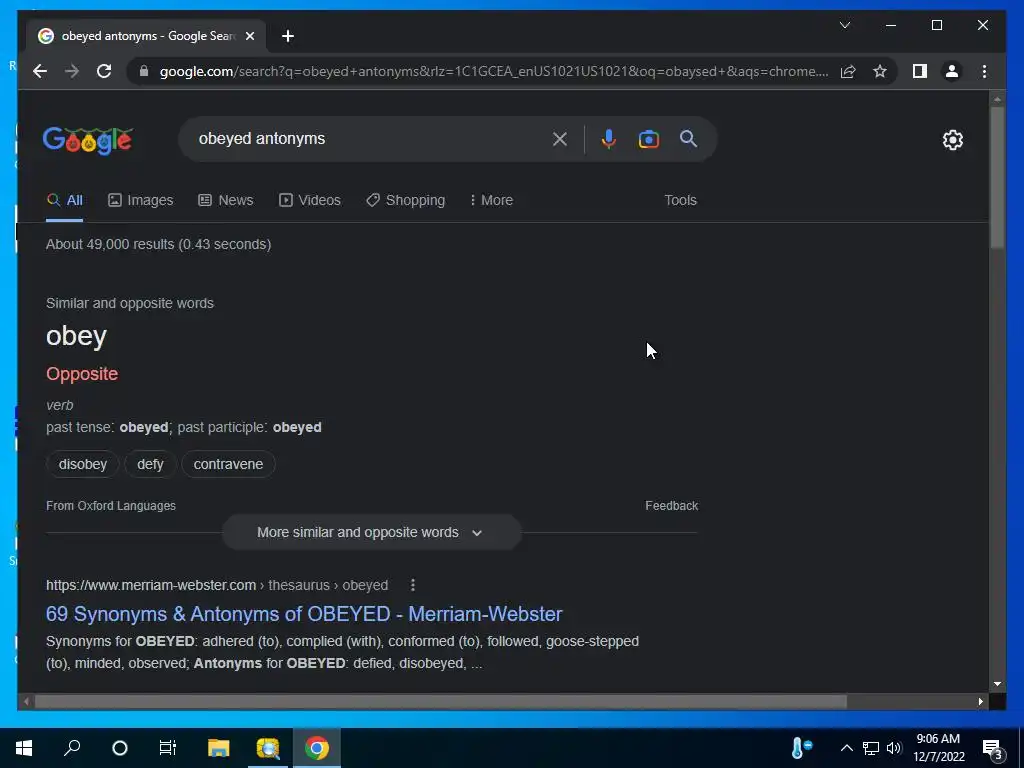Click the red 'Opposite' heading
Image resolution: width=1024 pixels, height=768 pixels.
click(x=82, y=374)
